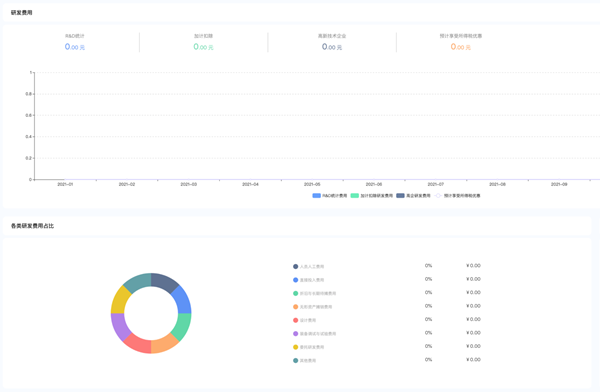Click the 高新技术企业 0.00 元 value
Viewport: 600px width, 392px height.
pos(332,47)
